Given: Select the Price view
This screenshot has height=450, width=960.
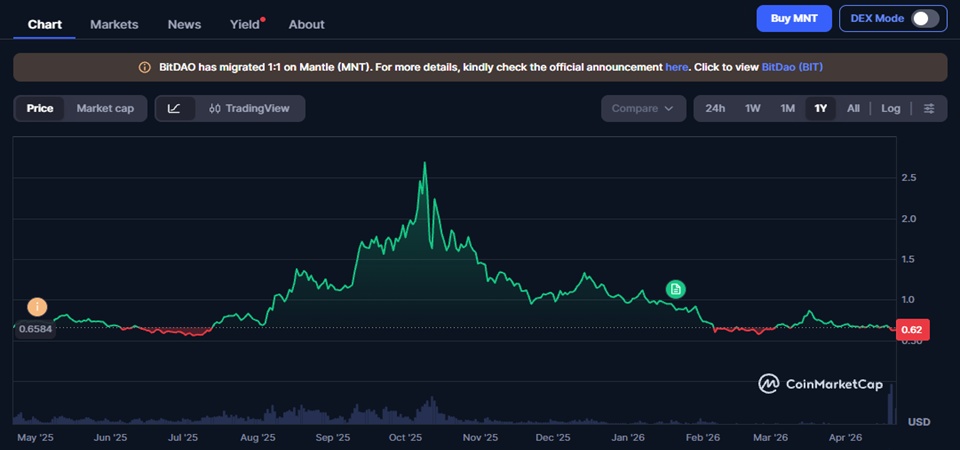Looking at the screenshot, I should (x=40, y=108).
